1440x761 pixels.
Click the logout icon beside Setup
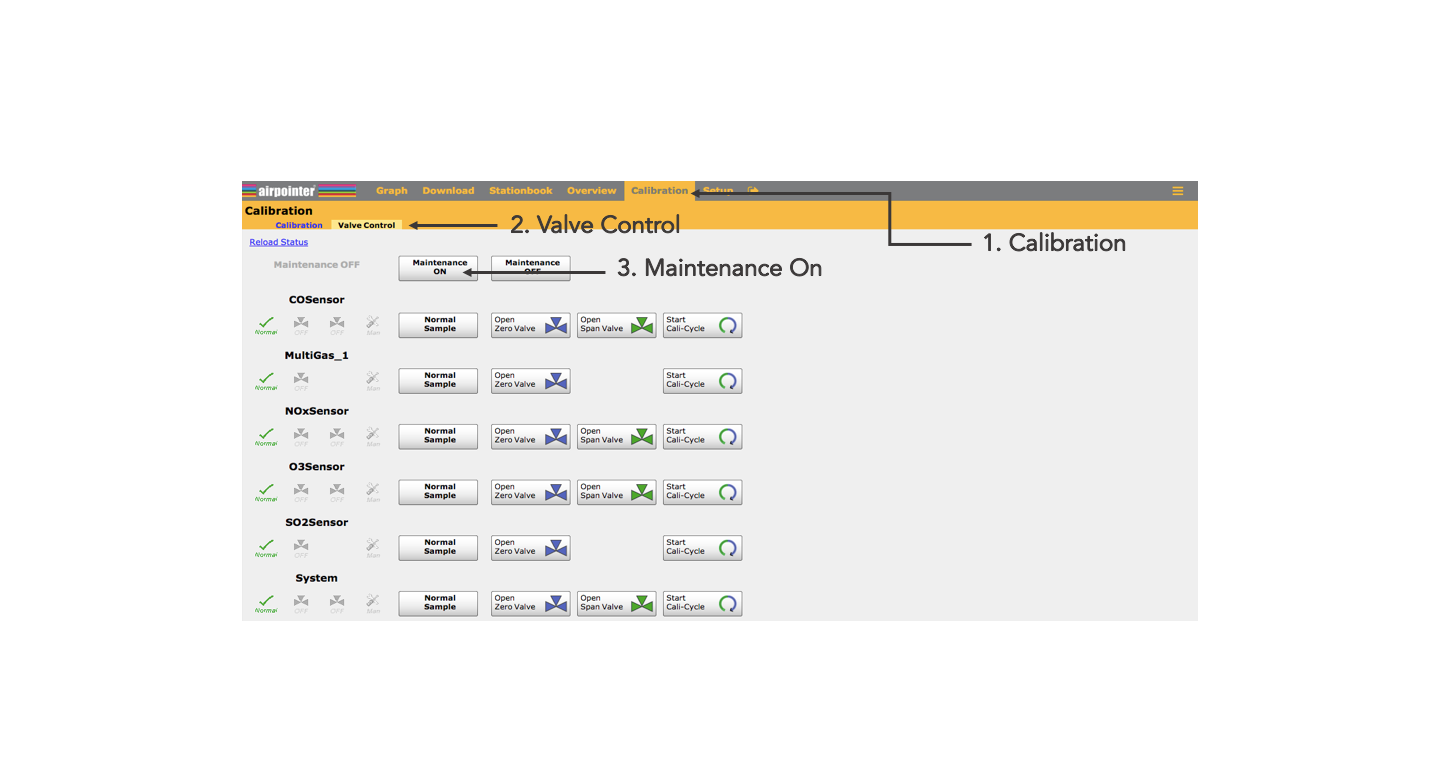pyautogui.click(x=753, y=191)
